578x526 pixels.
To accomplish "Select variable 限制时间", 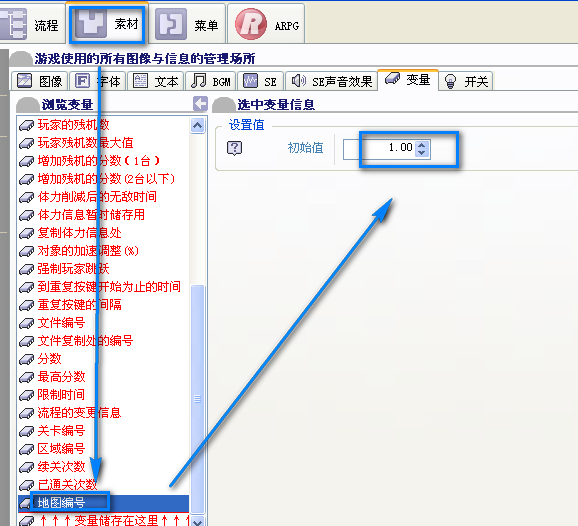I will click(61, 395).
